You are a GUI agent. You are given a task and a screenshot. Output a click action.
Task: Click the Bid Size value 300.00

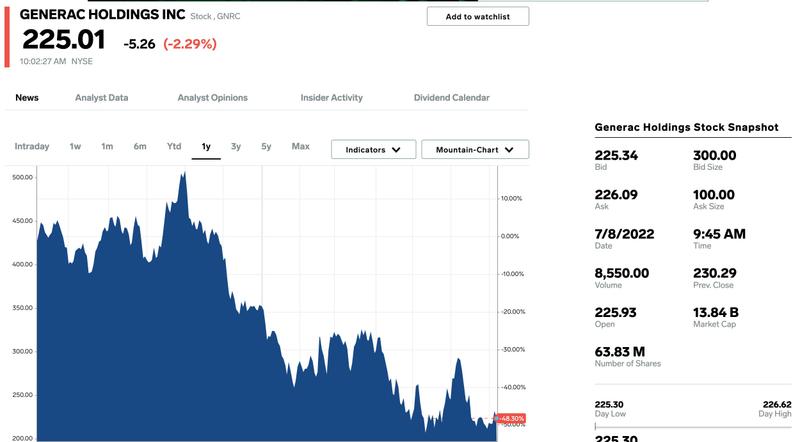(714, 155)
